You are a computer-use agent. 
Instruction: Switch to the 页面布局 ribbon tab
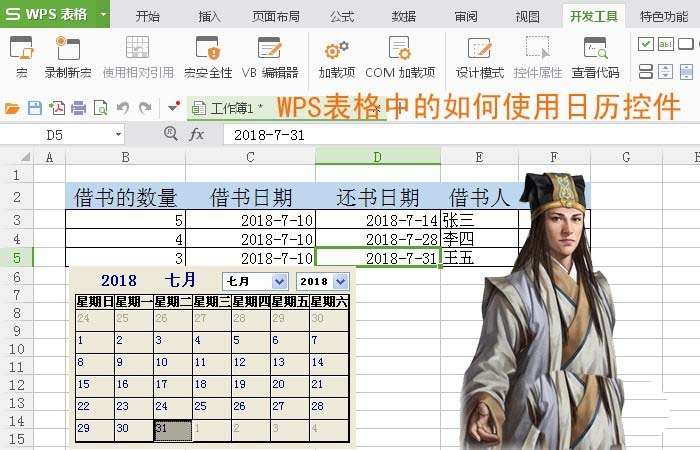(x=277, y=16)
